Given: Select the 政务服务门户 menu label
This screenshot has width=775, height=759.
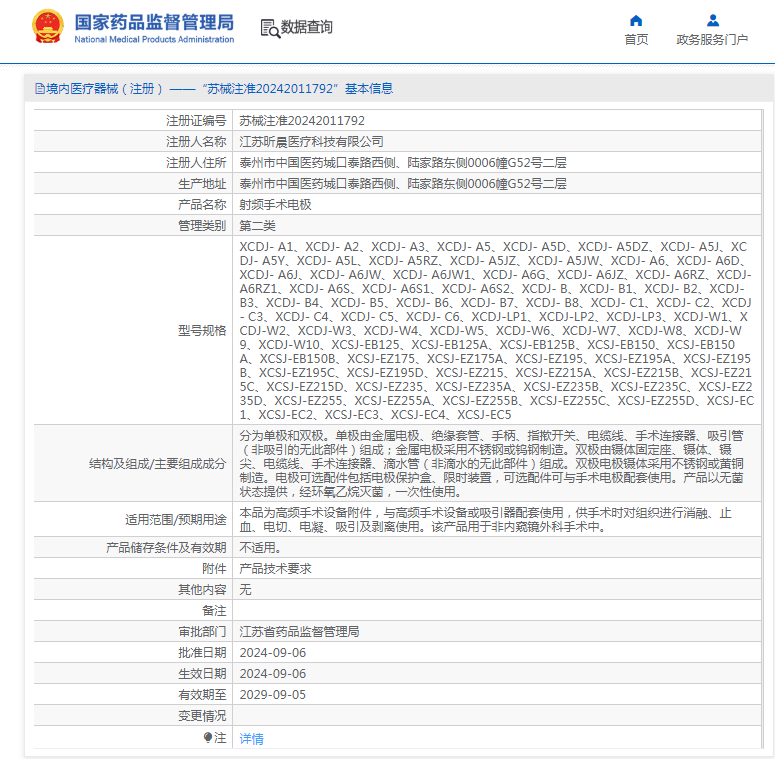Looking at the screenshot, I should [x=712, y=40].
